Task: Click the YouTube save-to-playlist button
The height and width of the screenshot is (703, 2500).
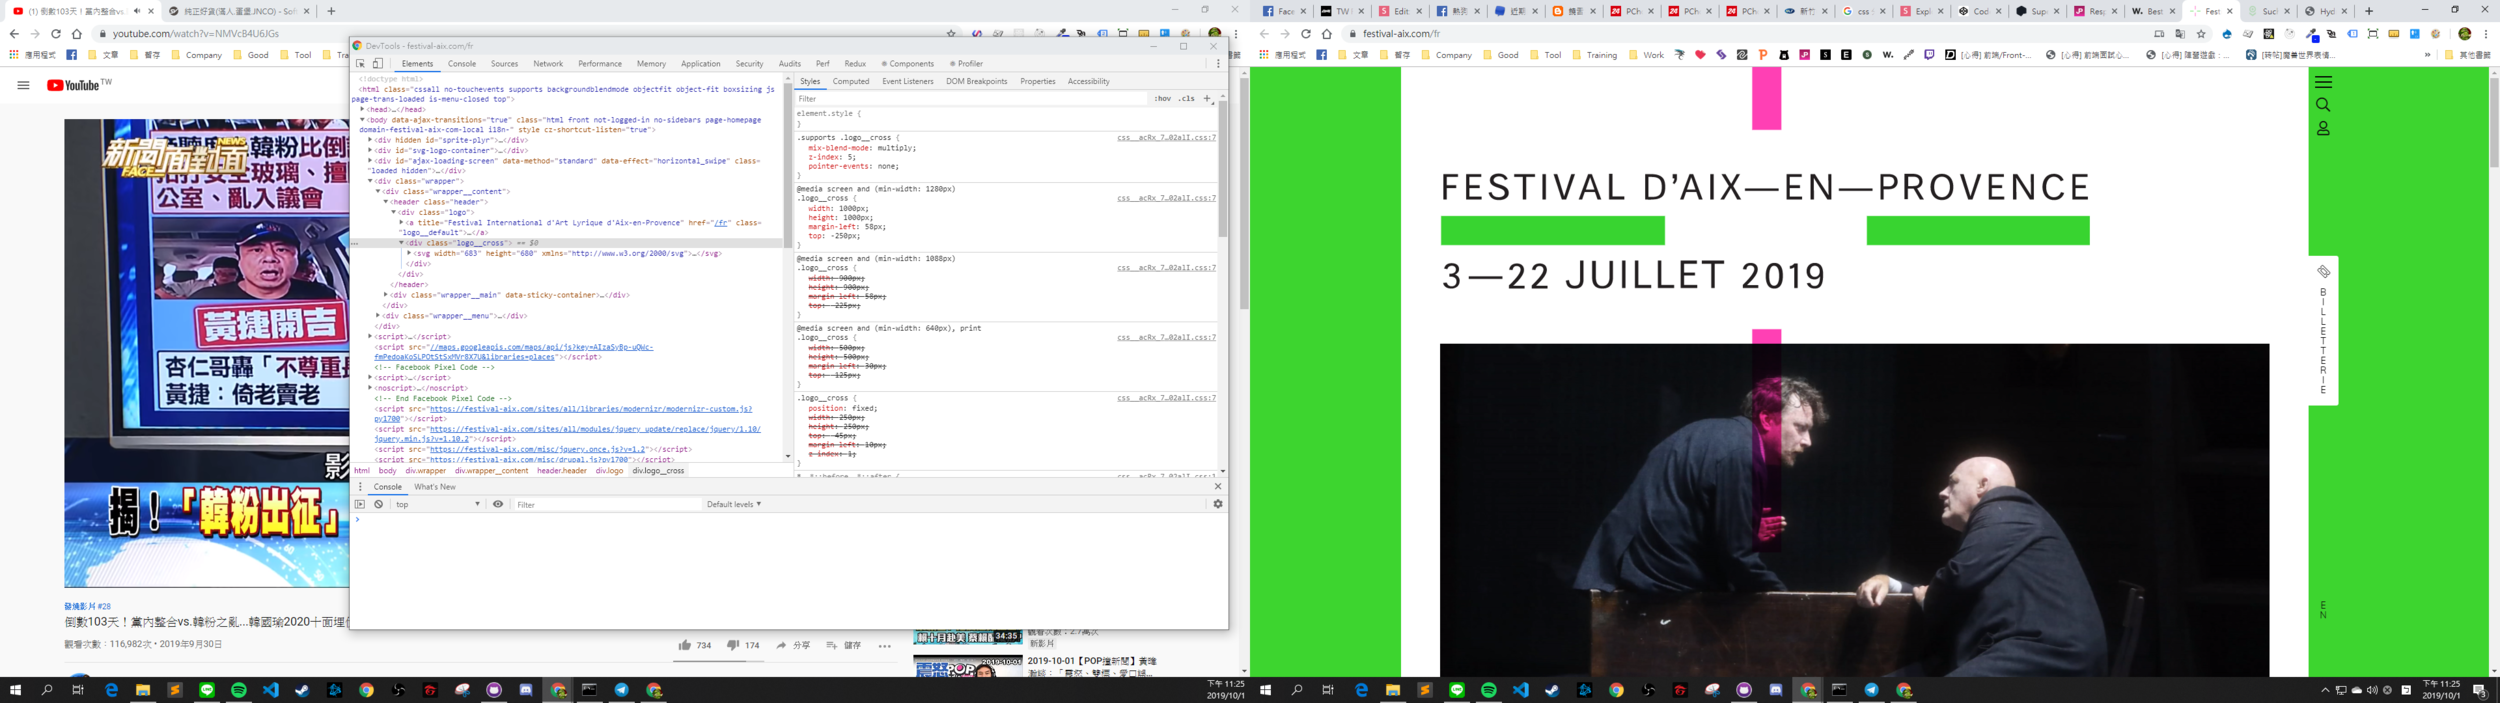Action: (843, 645)
